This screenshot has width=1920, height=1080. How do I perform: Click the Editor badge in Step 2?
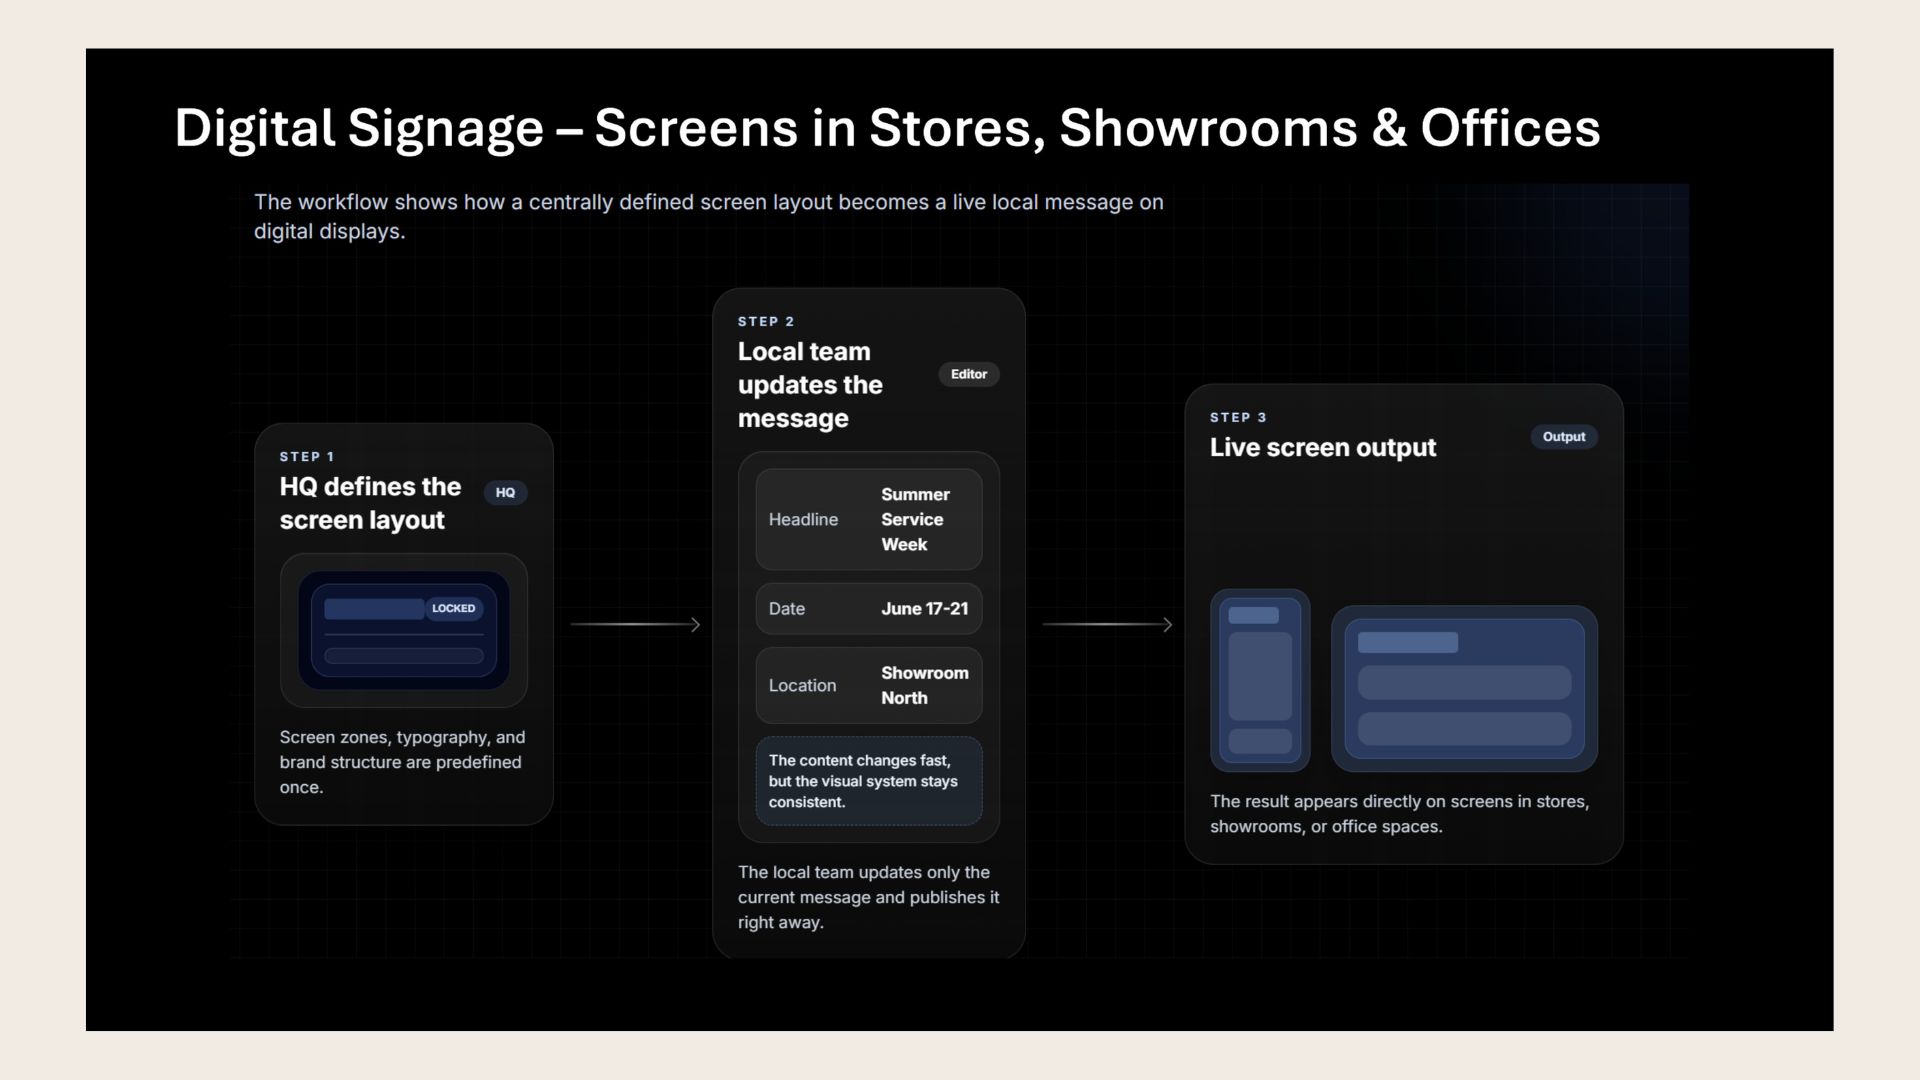tap(968, 374)
